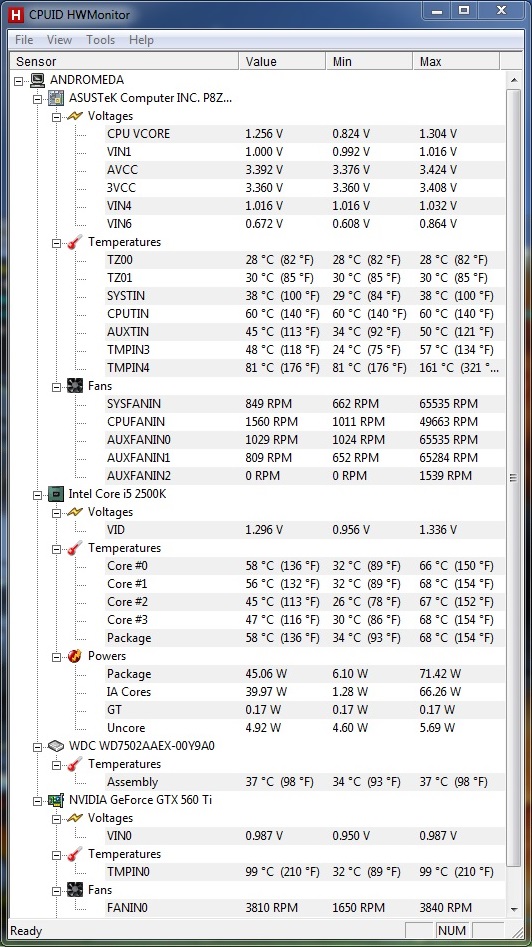Click the HWMonitor red H title icon
The width and height of the screenshot is (532, 947).
[x=18, y=14]
